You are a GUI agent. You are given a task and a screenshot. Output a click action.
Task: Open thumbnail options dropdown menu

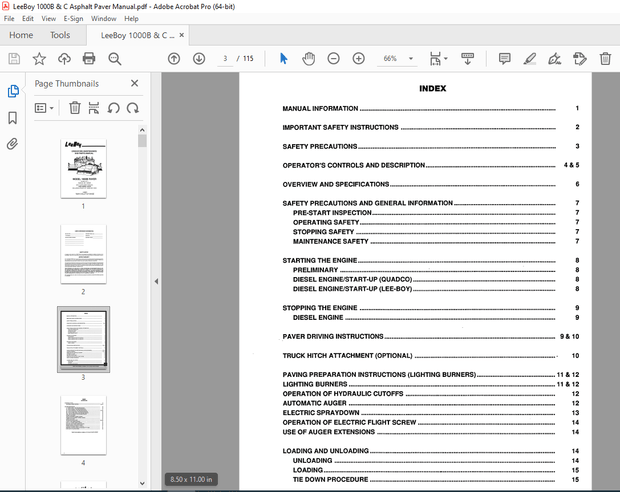[44, 108]
